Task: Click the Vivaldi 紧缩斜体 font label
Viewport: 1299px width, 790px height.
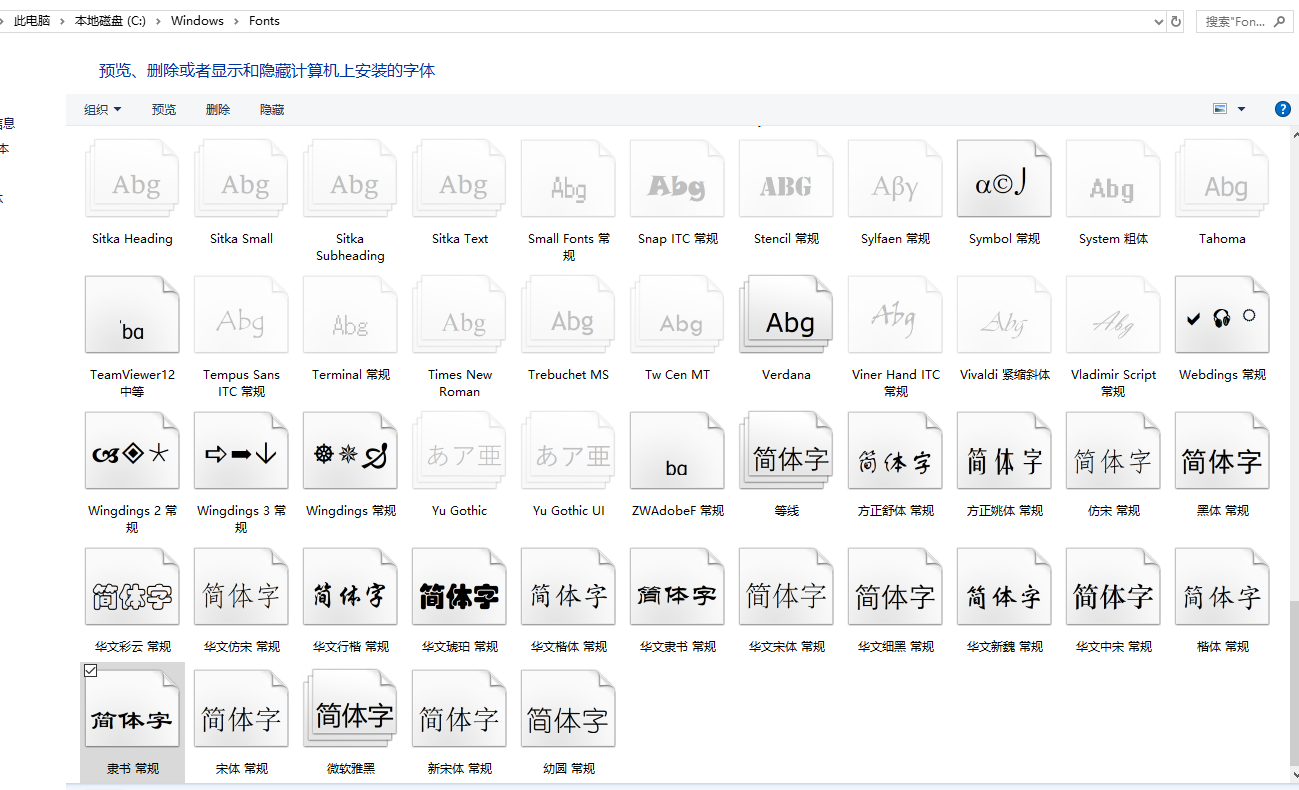Action: (1004, 375)
